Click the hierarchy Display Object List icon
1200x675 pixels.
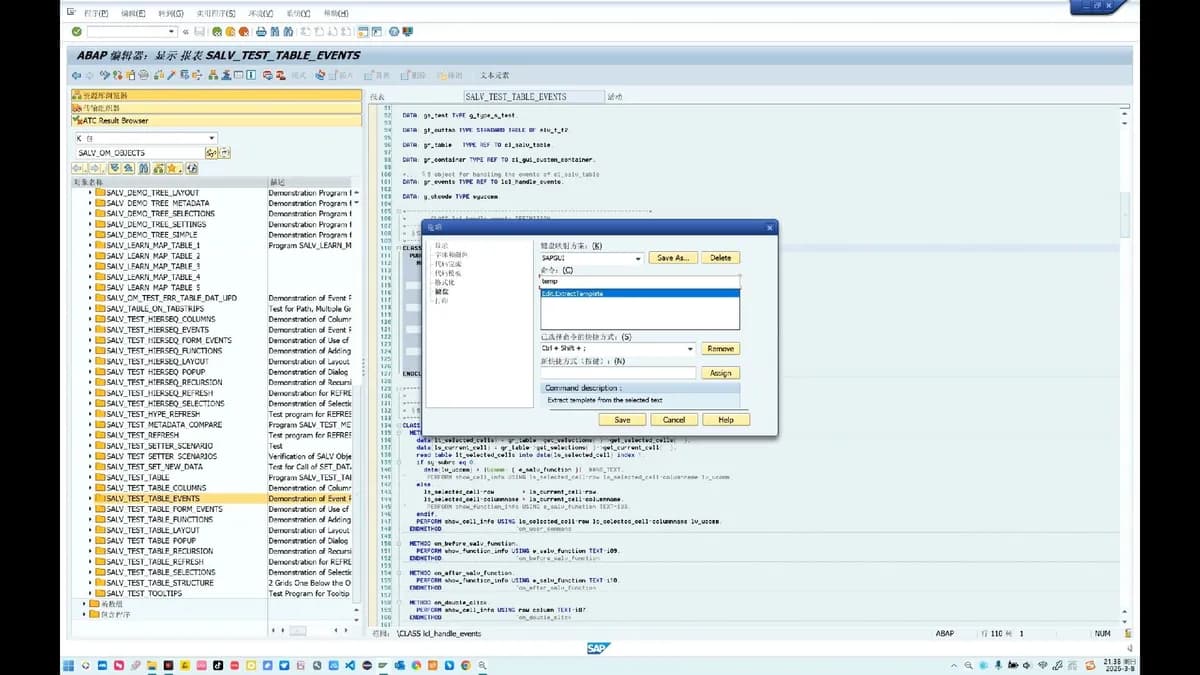[x=212, y=75]
